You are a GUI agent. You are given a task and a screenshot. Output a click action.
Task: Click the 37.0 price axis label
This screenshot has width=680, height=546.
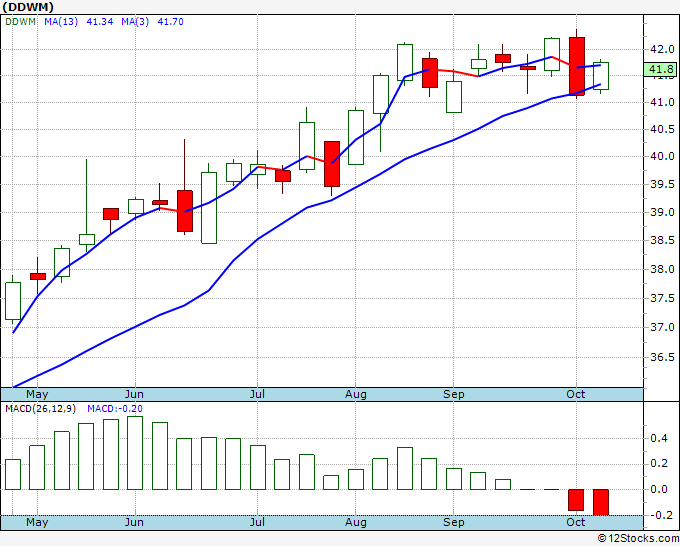pos(662,327)
